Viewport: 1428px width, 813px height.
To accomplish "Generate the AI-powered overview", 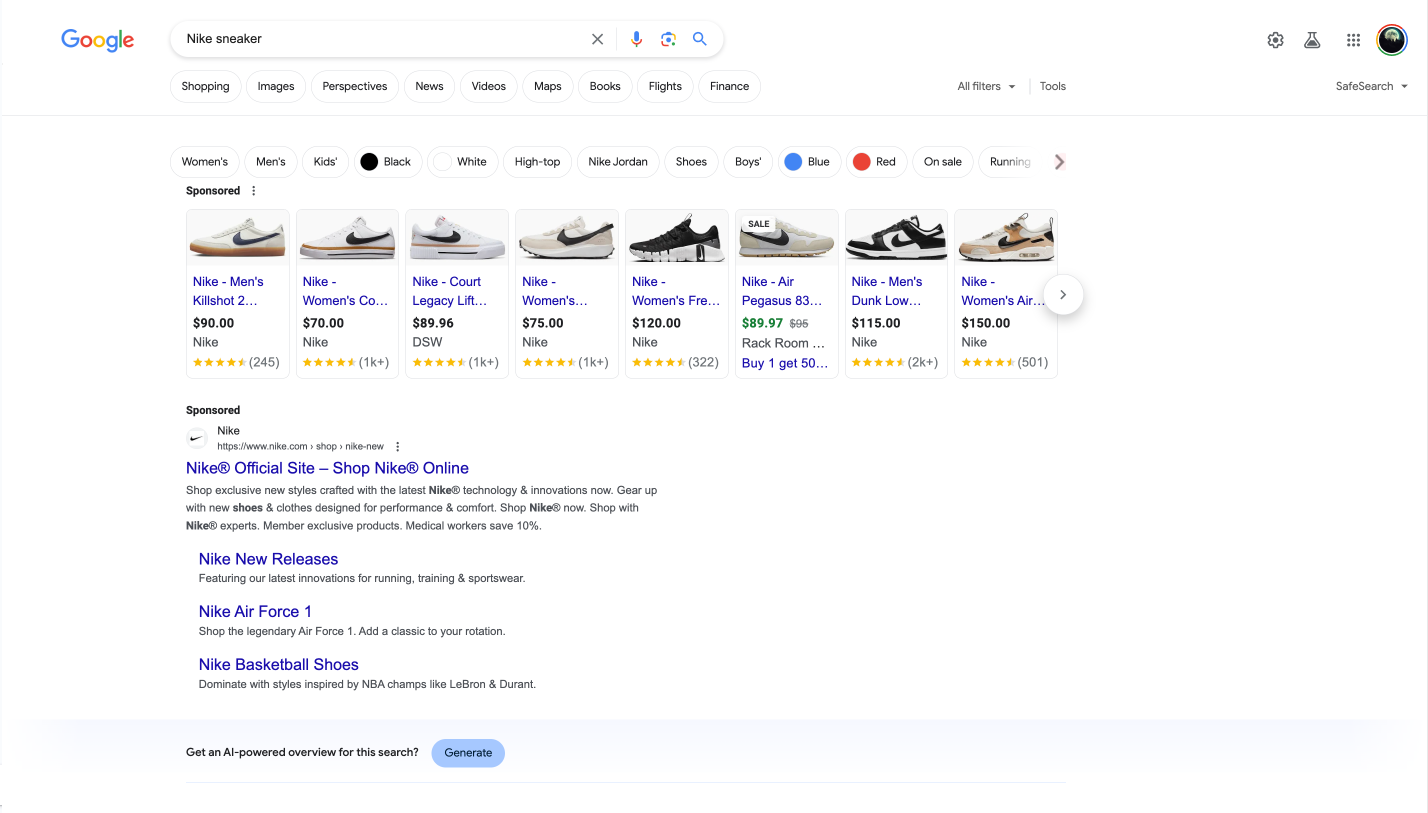I will (x=468, y=753).
